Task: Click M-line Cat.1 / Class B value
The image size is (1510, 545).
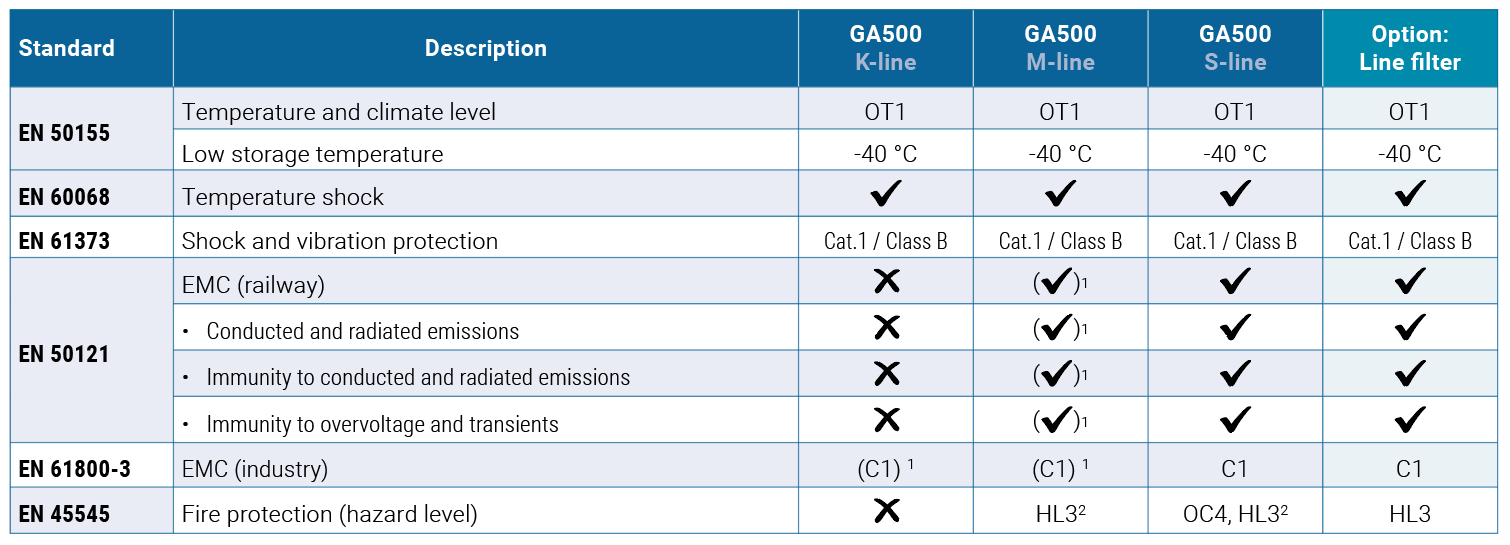Action: [x=1060, y=241]
